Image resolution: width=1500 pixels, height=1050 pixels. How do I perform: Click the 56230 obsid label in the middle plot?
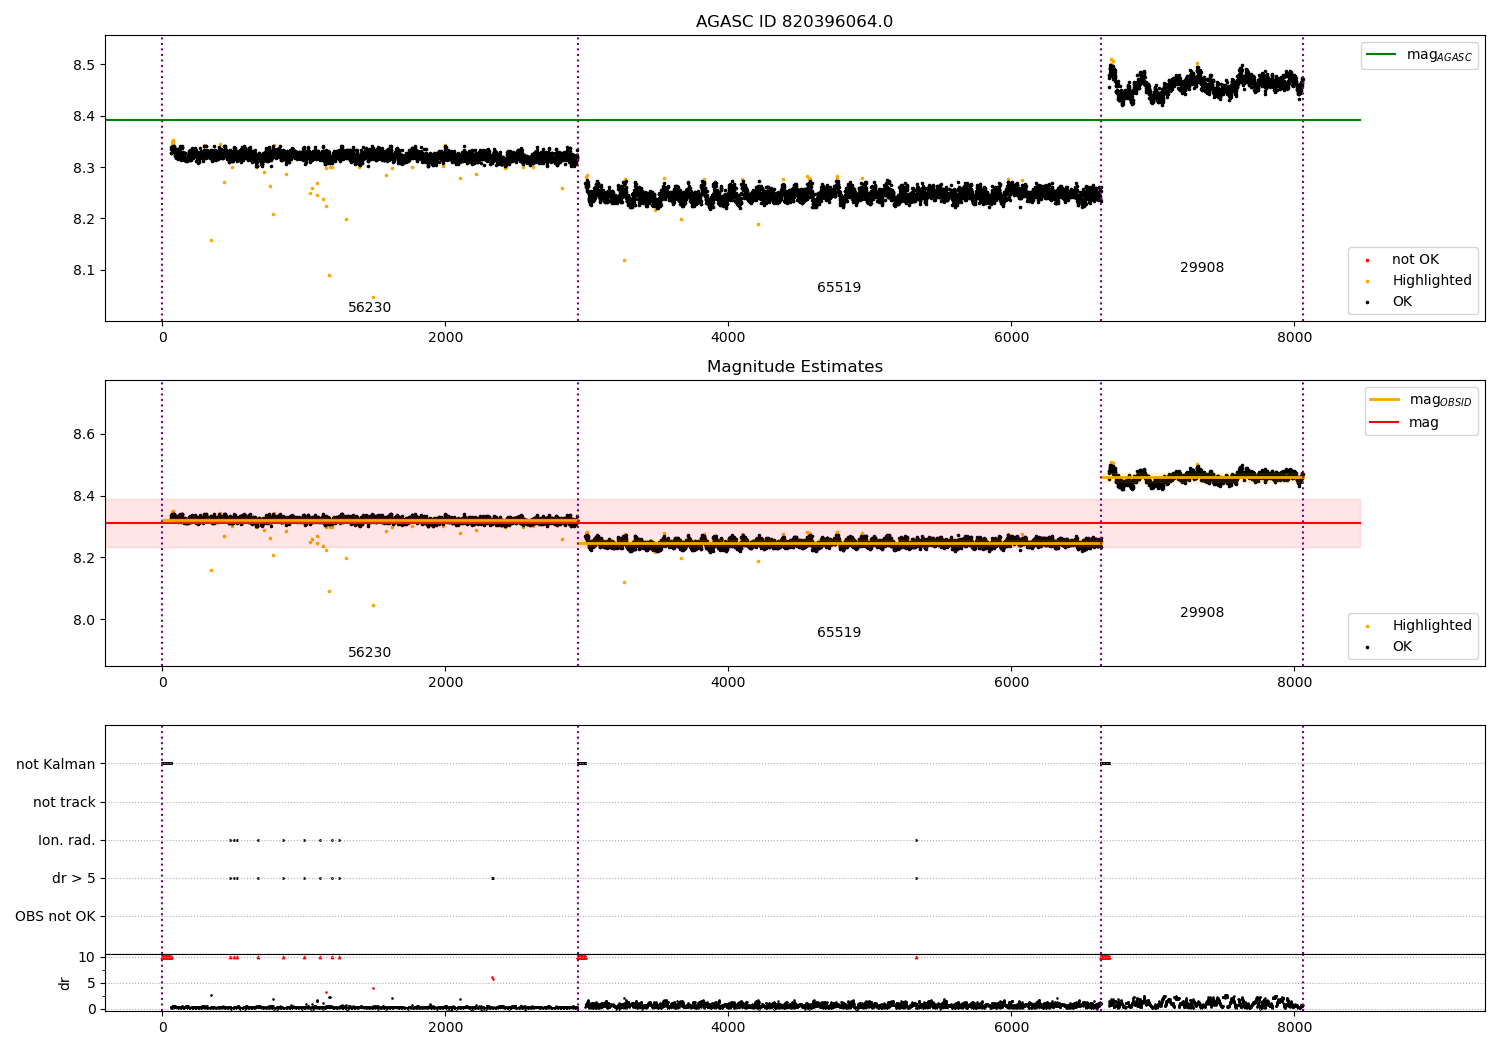tap(369, 653)
